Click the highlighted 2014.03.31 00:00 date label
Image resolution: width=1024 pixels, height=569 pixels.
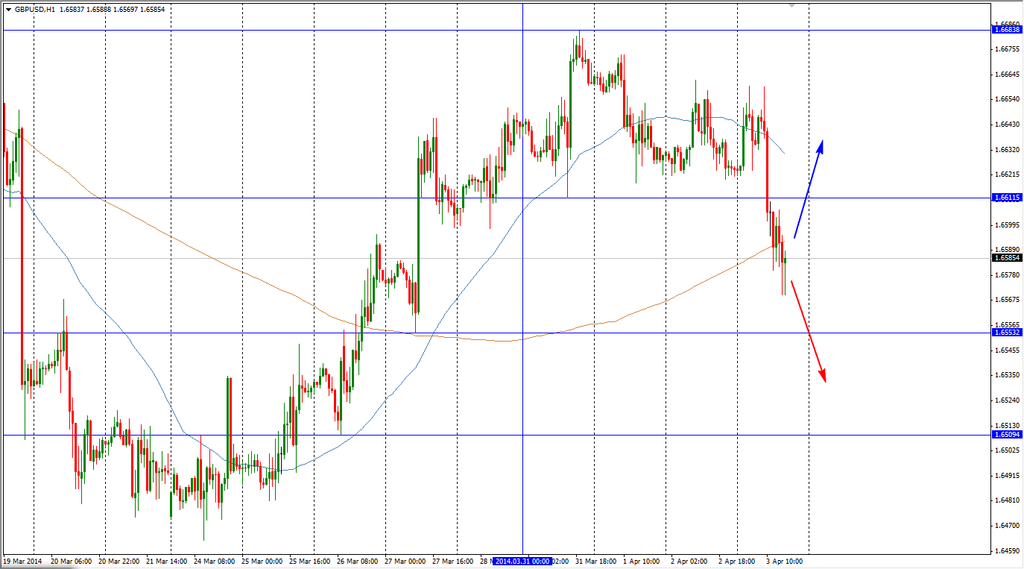pyautogui.click(x=523, y=561)
